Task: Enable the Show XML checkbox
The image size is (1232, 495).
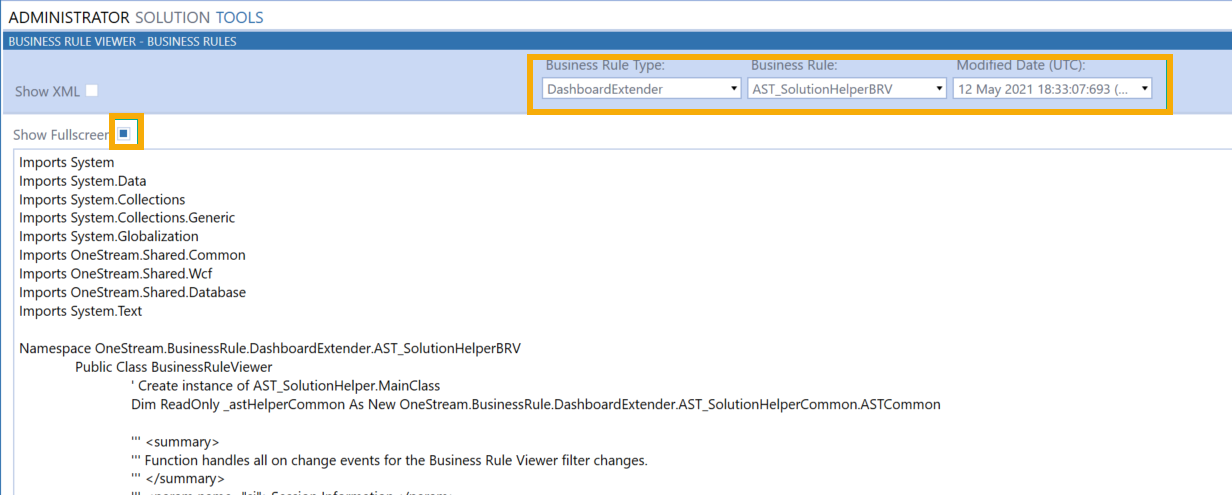Action: [x=92, y=91]
